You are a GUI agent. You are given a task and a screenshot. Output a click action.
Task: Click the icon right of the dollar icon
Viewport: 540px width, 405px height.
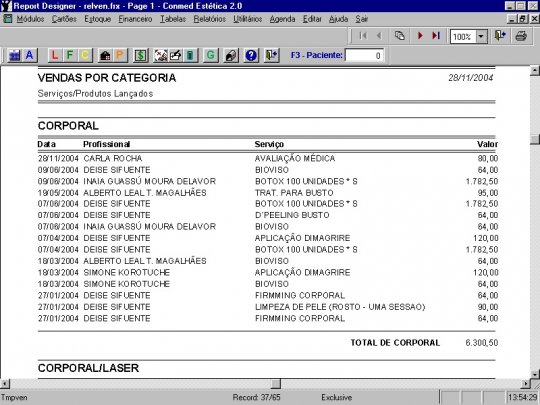pos(160,55)
